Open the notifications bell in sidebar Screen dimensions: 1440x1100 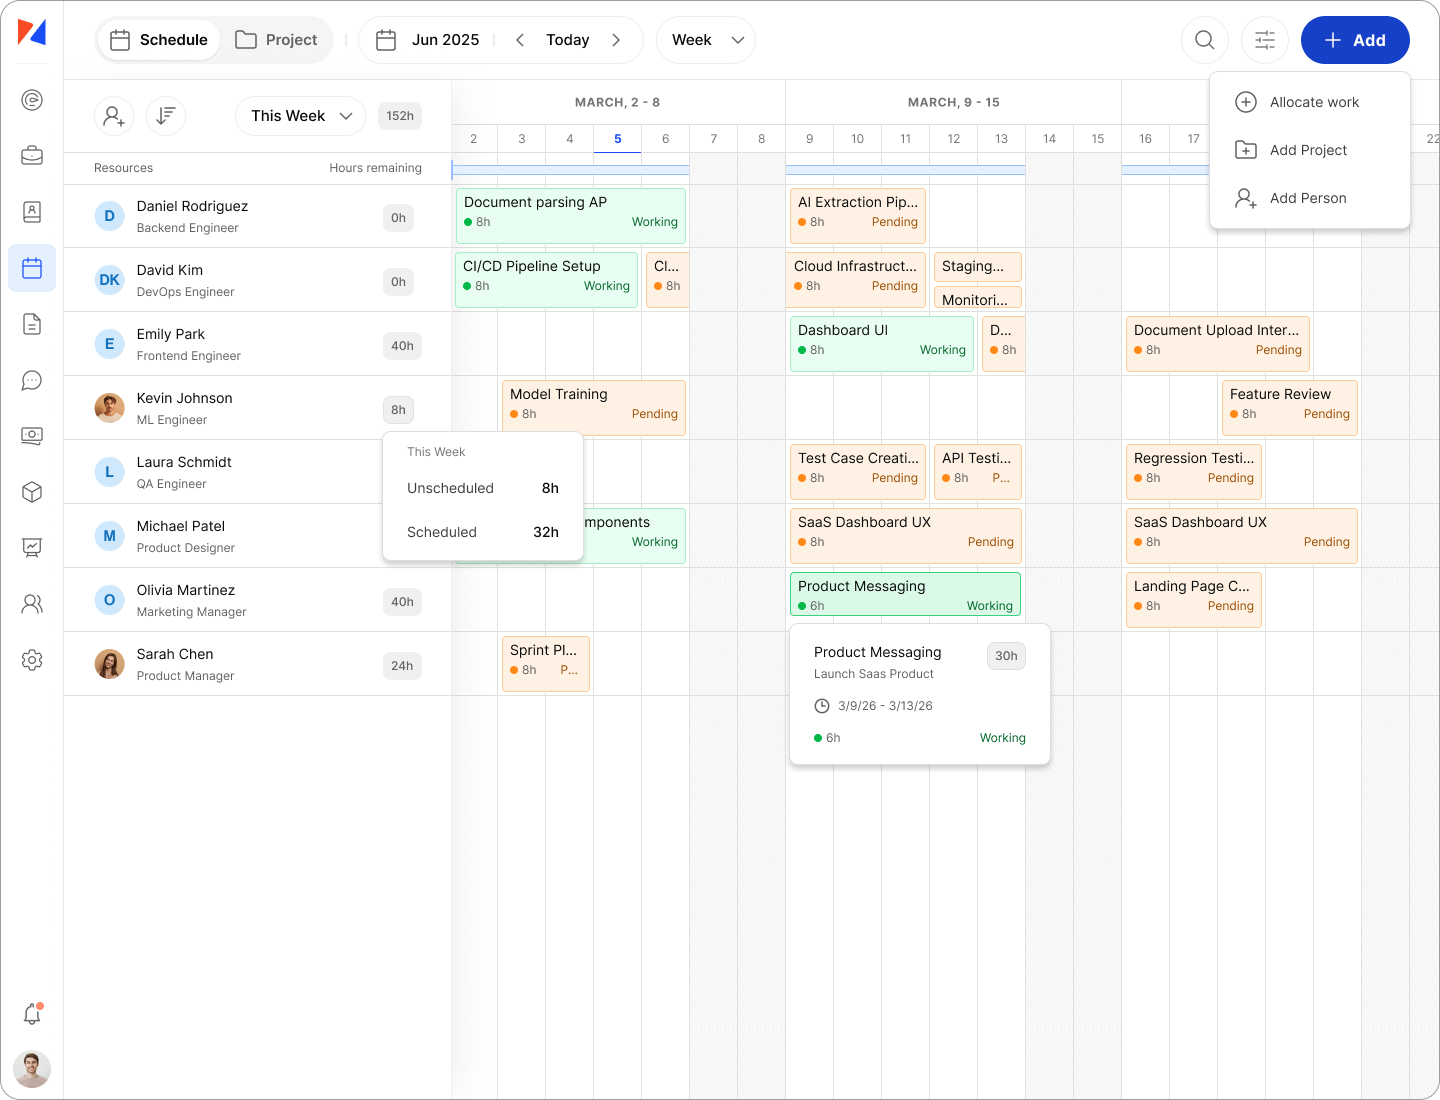(32, 1014)
